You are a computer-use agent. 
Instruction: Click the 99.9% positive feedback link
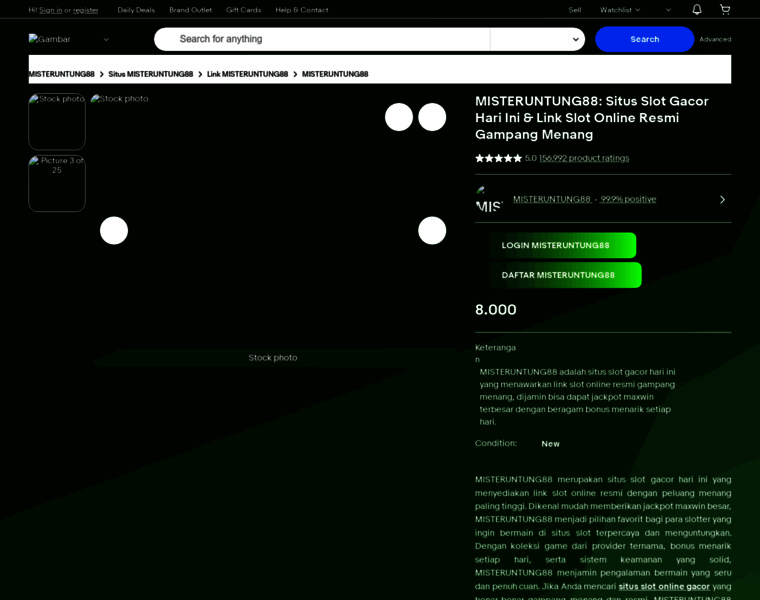[x=628, y=199]
